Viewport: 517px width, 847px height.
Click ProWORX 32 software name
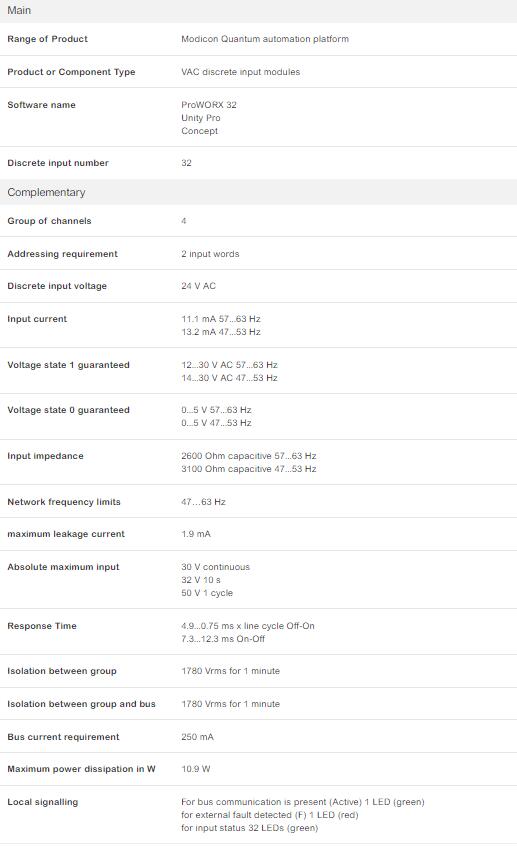coord(209,105)
